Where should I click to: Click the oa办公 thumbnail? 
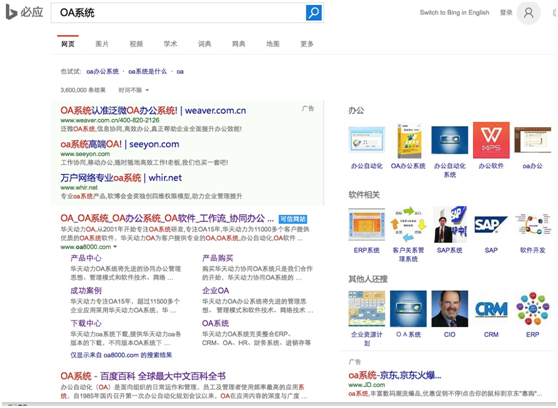pyautogui.click(x=533, y=140)
